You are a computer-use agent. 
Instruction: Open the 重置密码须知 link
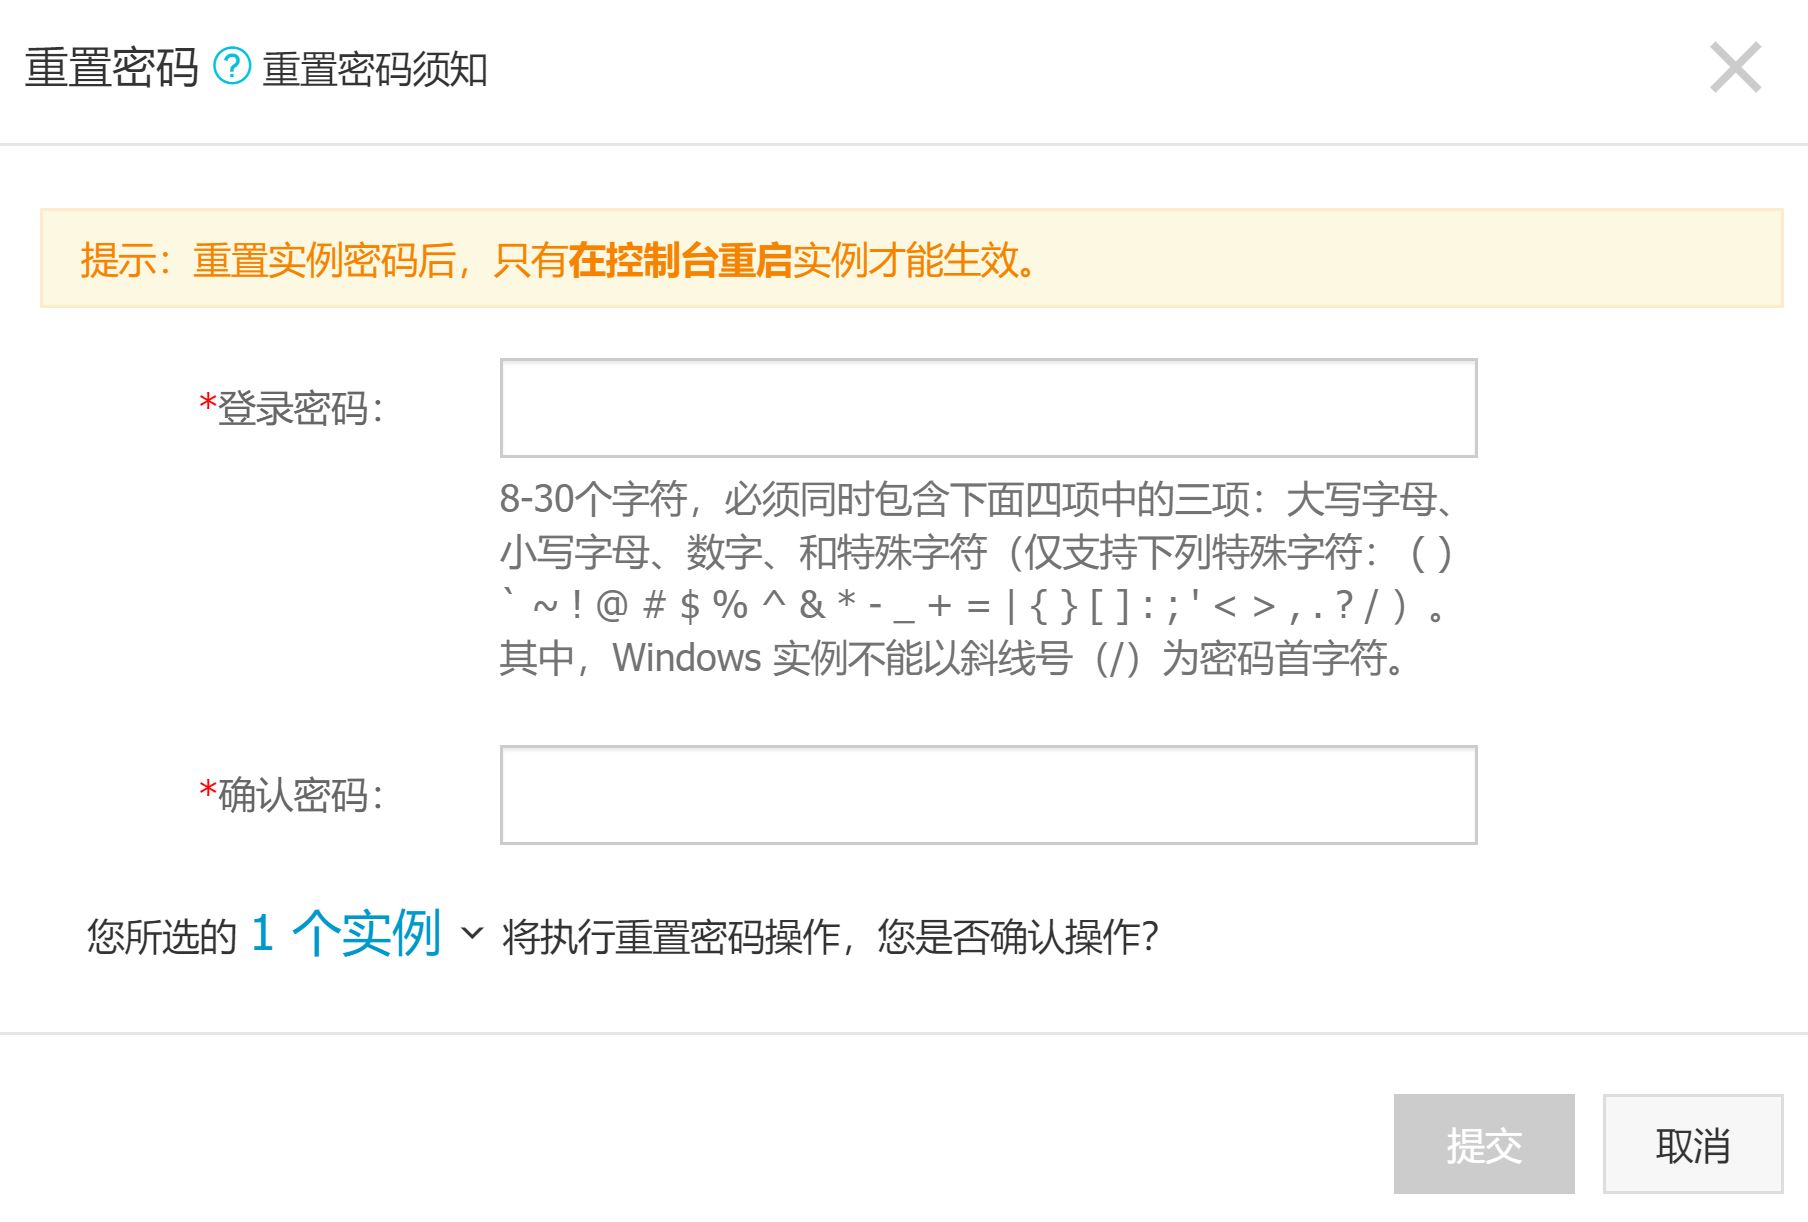click(x=375, y=69)
